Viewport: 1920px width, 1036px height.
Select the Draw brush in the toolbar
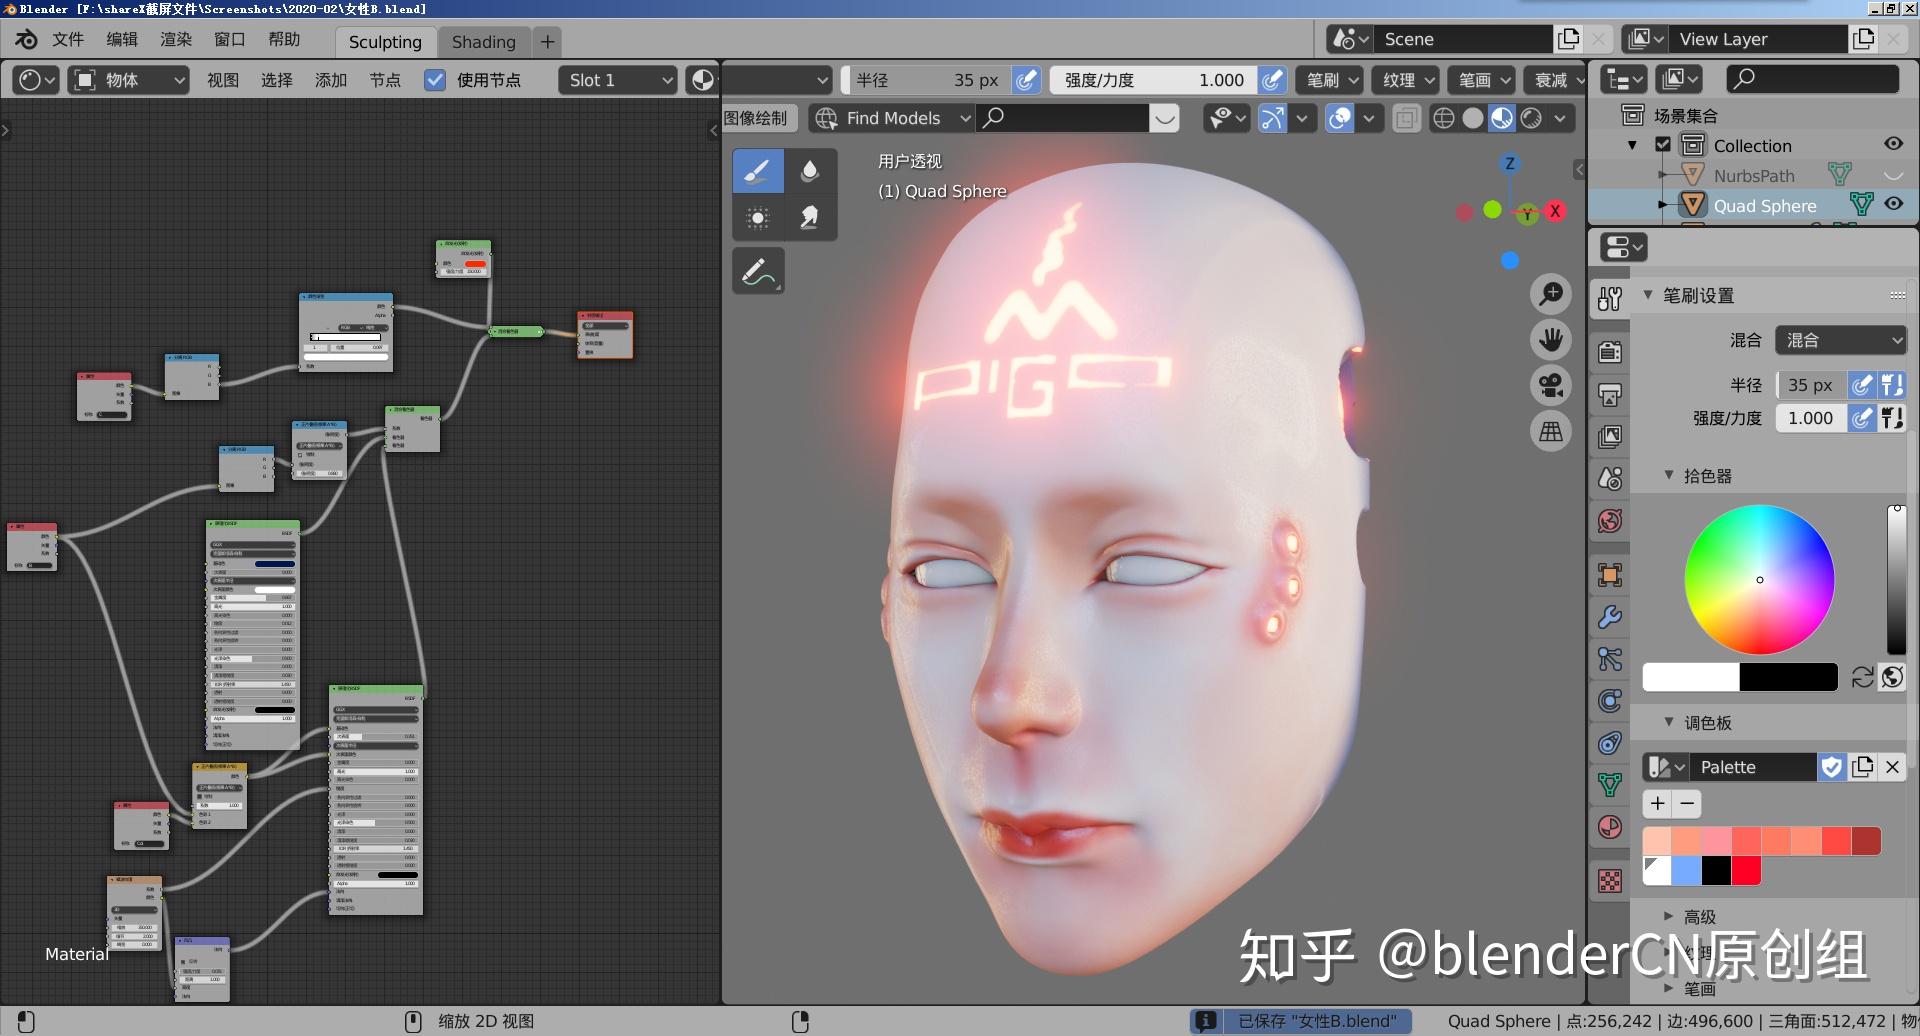coord(758,170)
